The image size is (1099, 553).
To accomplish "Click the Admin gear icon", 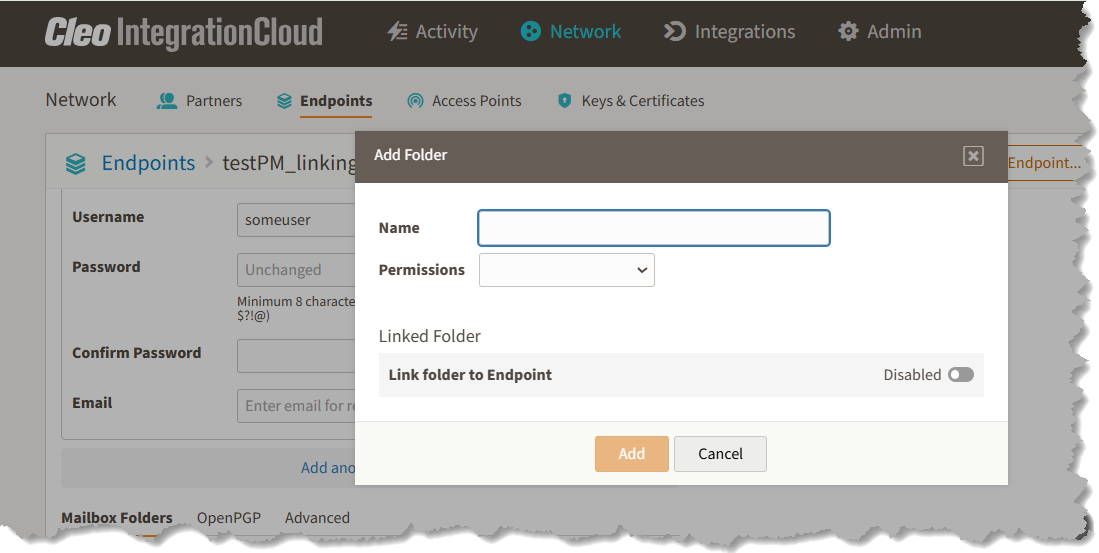I will 848,32.
